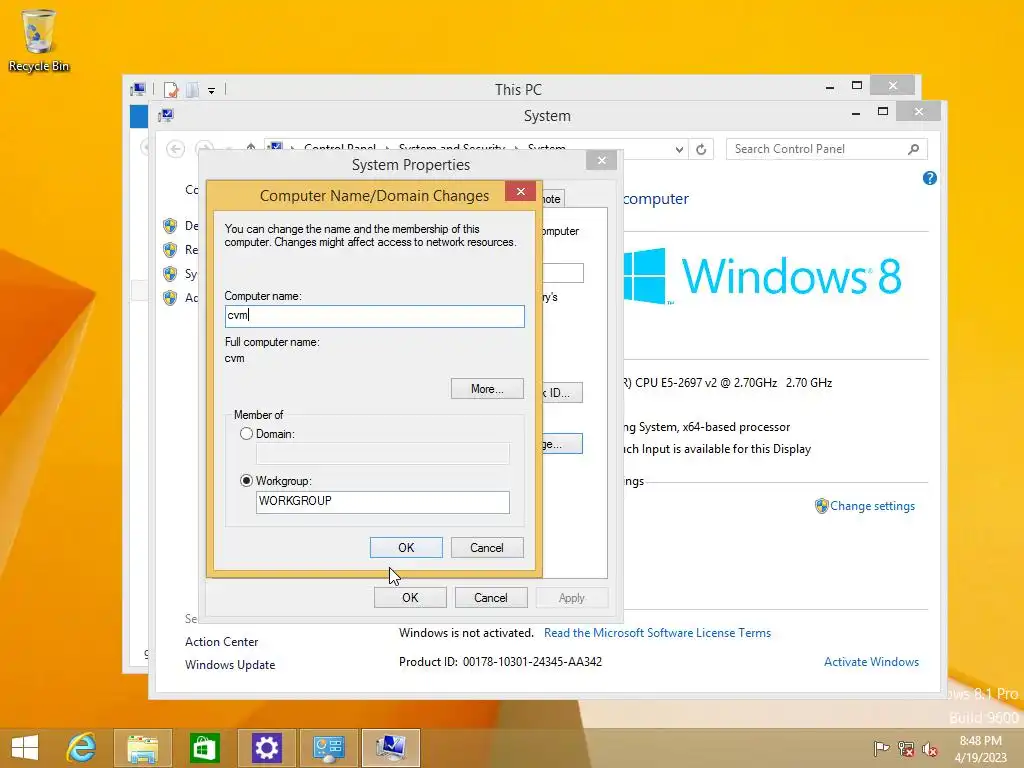Image resolution: width=1024 pixels, height=768 pixels.
Task: Click the Activate Windows link
Action: [871, 662]
